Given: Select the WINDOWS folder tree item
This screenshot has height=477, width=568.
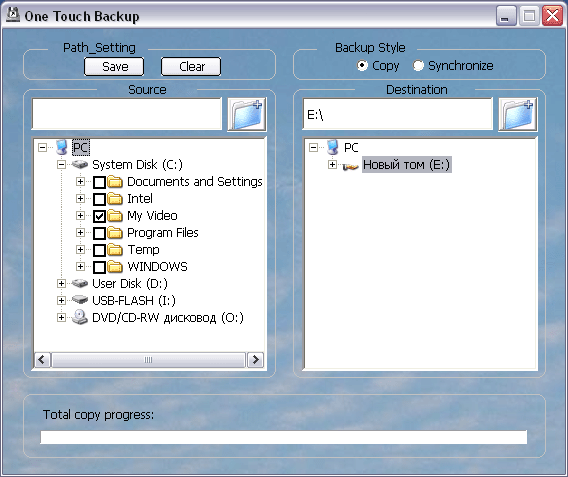Looking at the screenshot, I should point(157,267).
